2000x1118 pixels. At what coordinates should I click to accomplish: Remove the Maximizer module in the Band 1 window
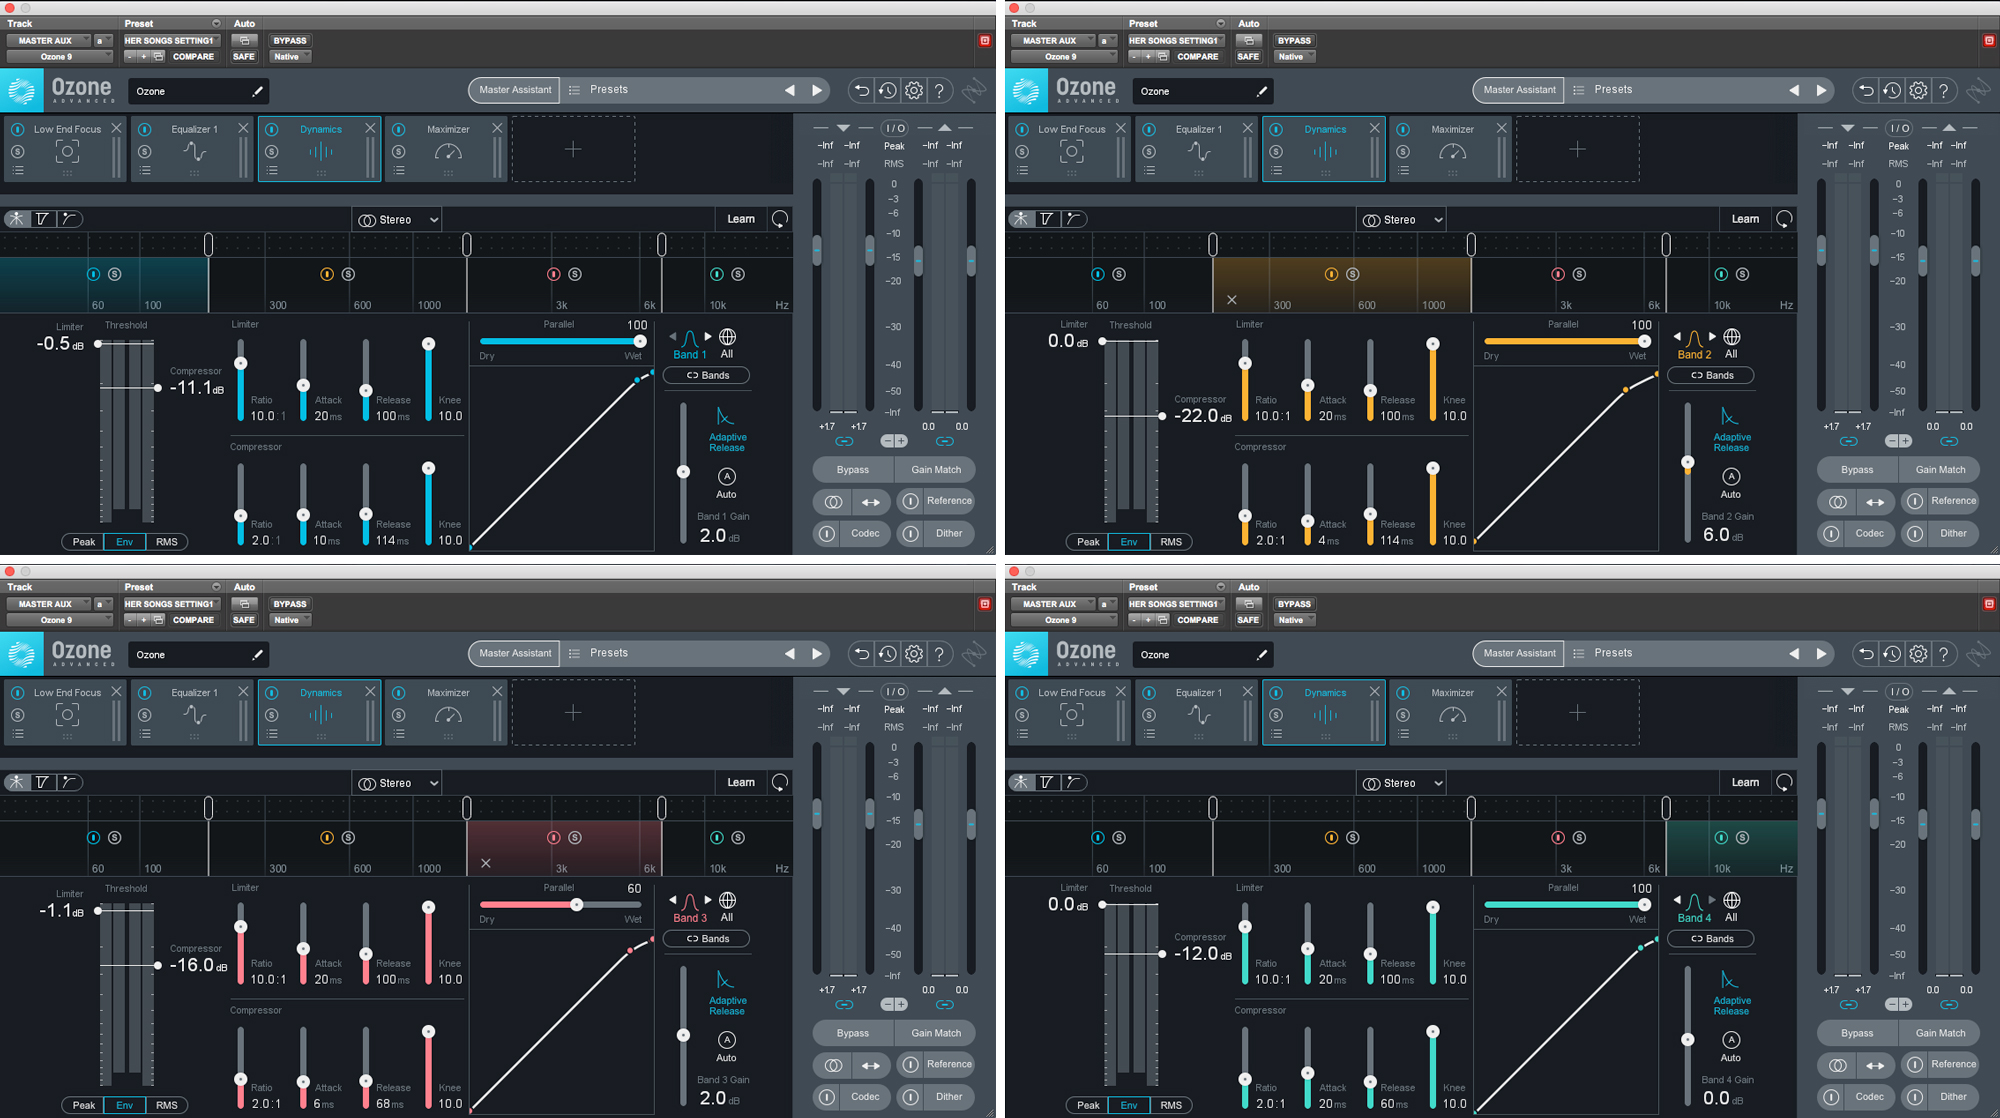(497, 128)
